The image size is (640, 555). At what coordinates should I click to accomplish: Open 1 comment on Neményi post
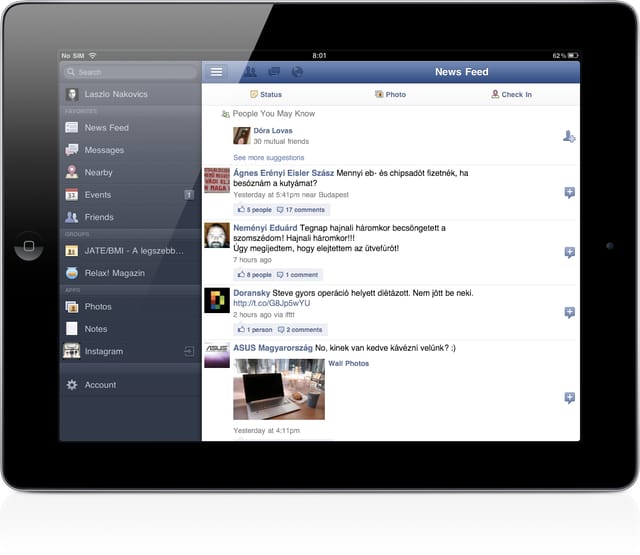(297, 275)
